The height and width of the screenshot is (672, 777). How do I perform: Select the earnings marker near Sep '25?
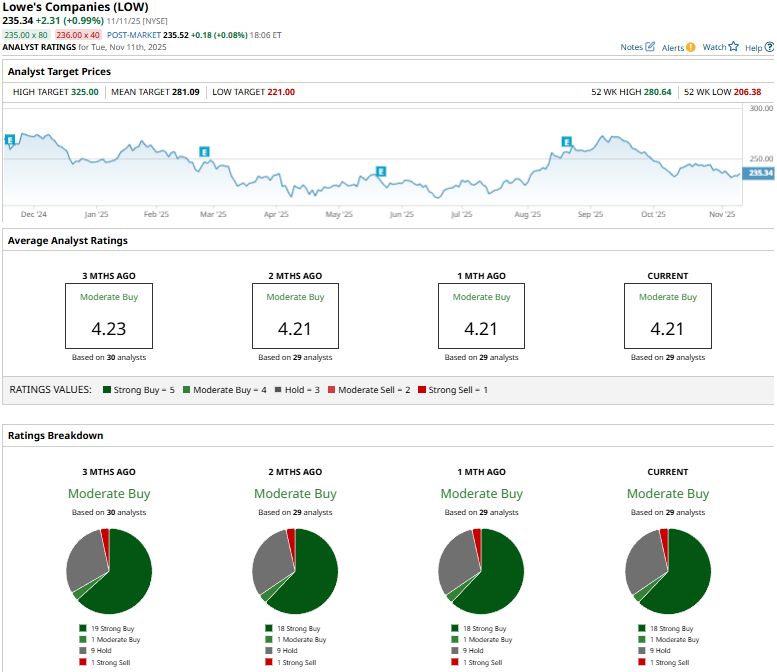pyautogui.click(x=566, y=142)
